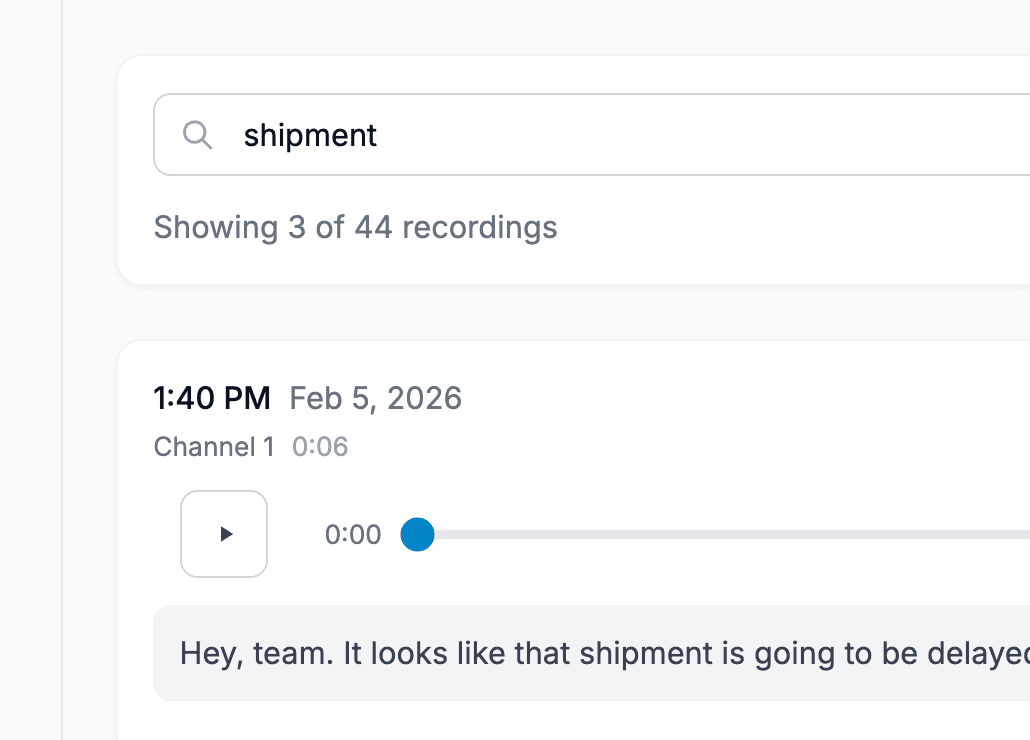Viewport: 1030px width, 740px height.
Task: Click 'Showing 3 of 44 recordings' text
Action: (355, 227)
